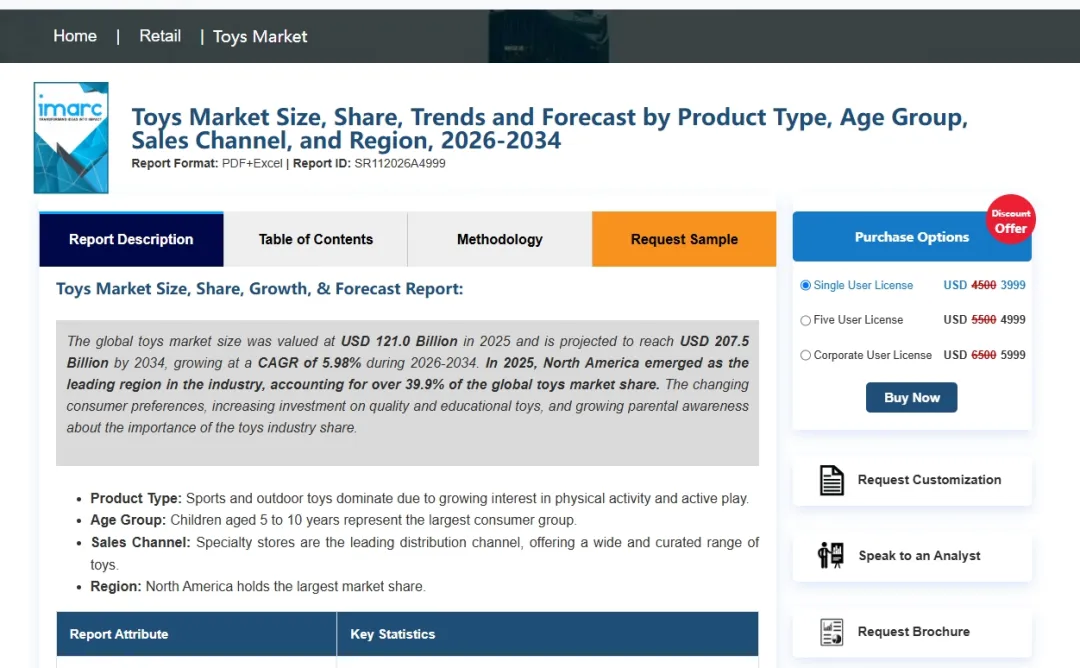Click the red Discount Offer badge

click(x=1011, y=220)
